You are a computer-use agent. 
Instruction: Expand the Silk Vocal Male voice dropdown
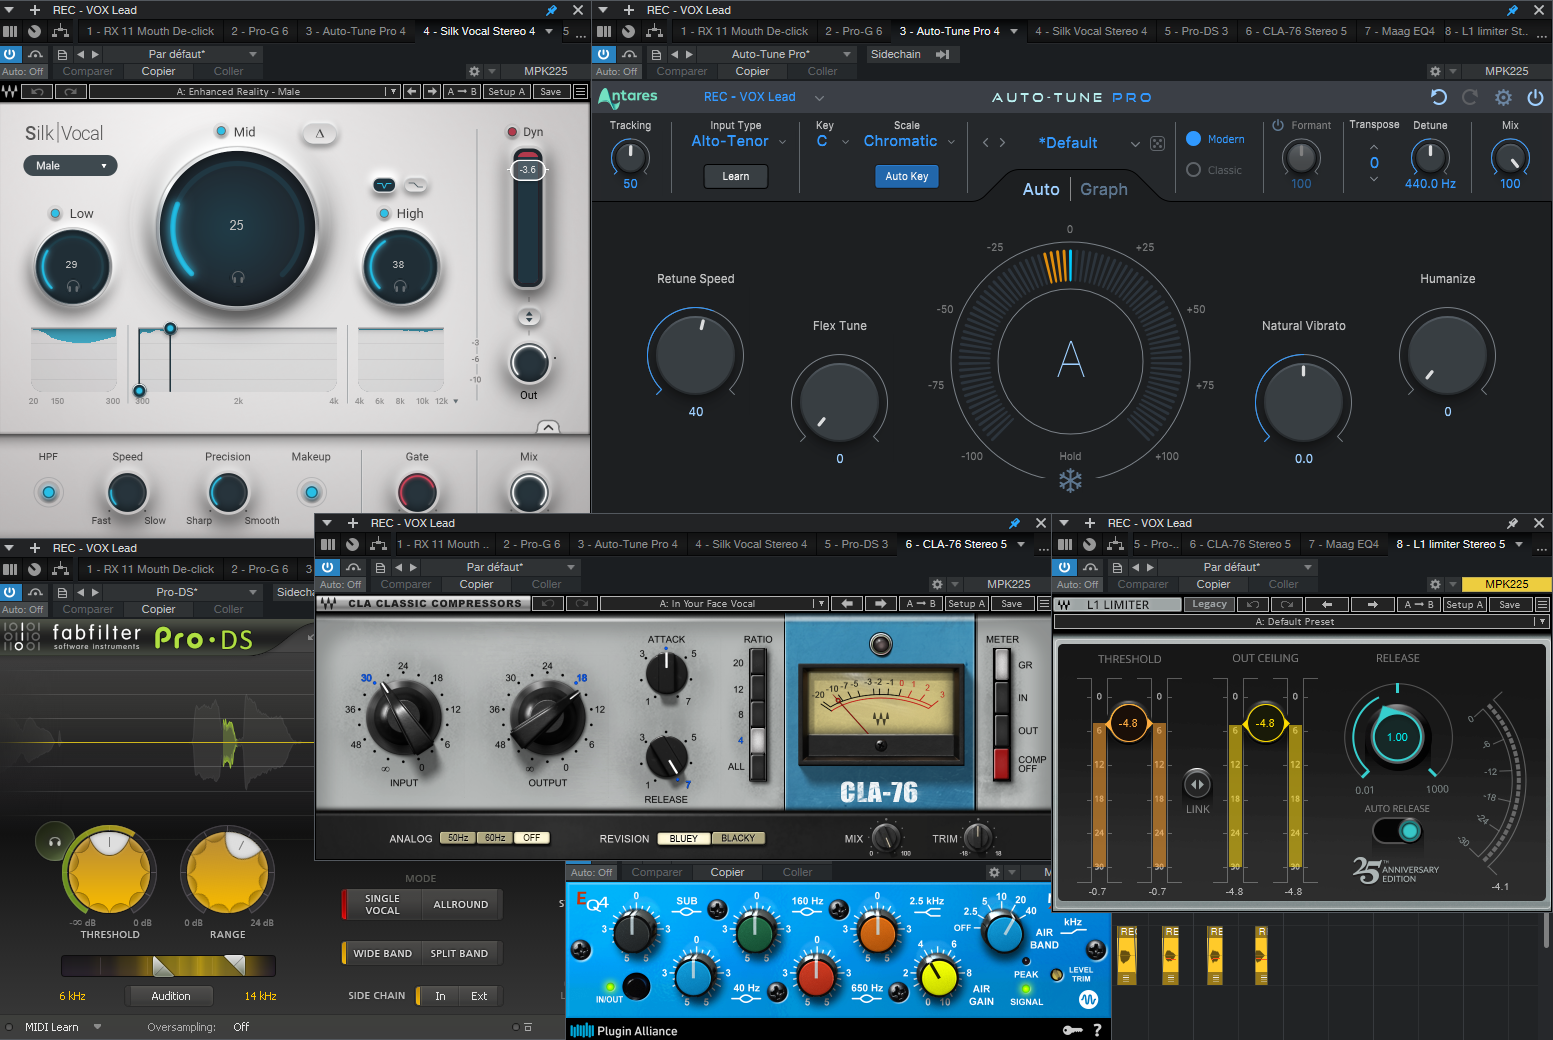click(70, 166)
